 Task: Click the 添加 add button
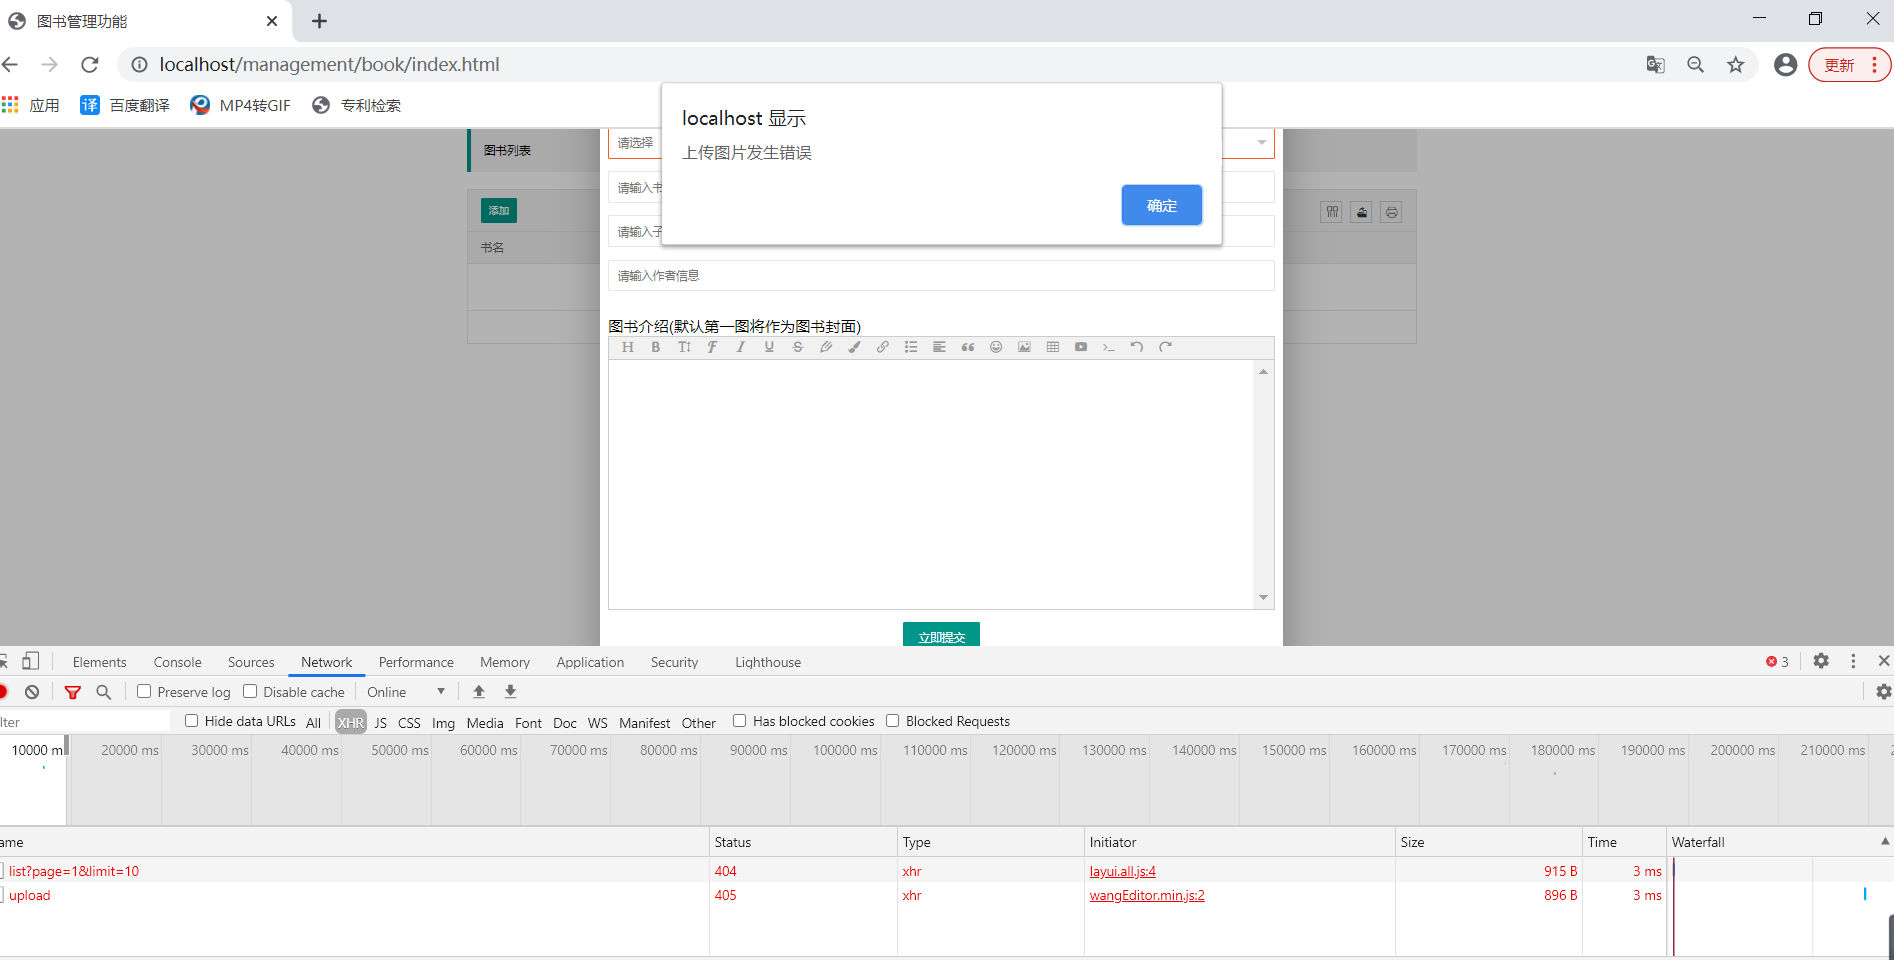[x=499, y=210]
